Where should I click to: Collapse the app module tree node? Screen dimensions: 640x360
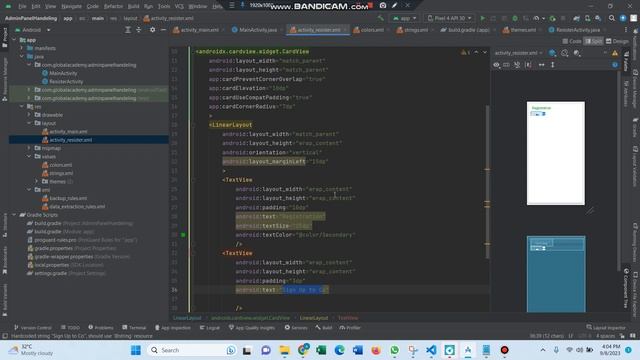[14, 40]
